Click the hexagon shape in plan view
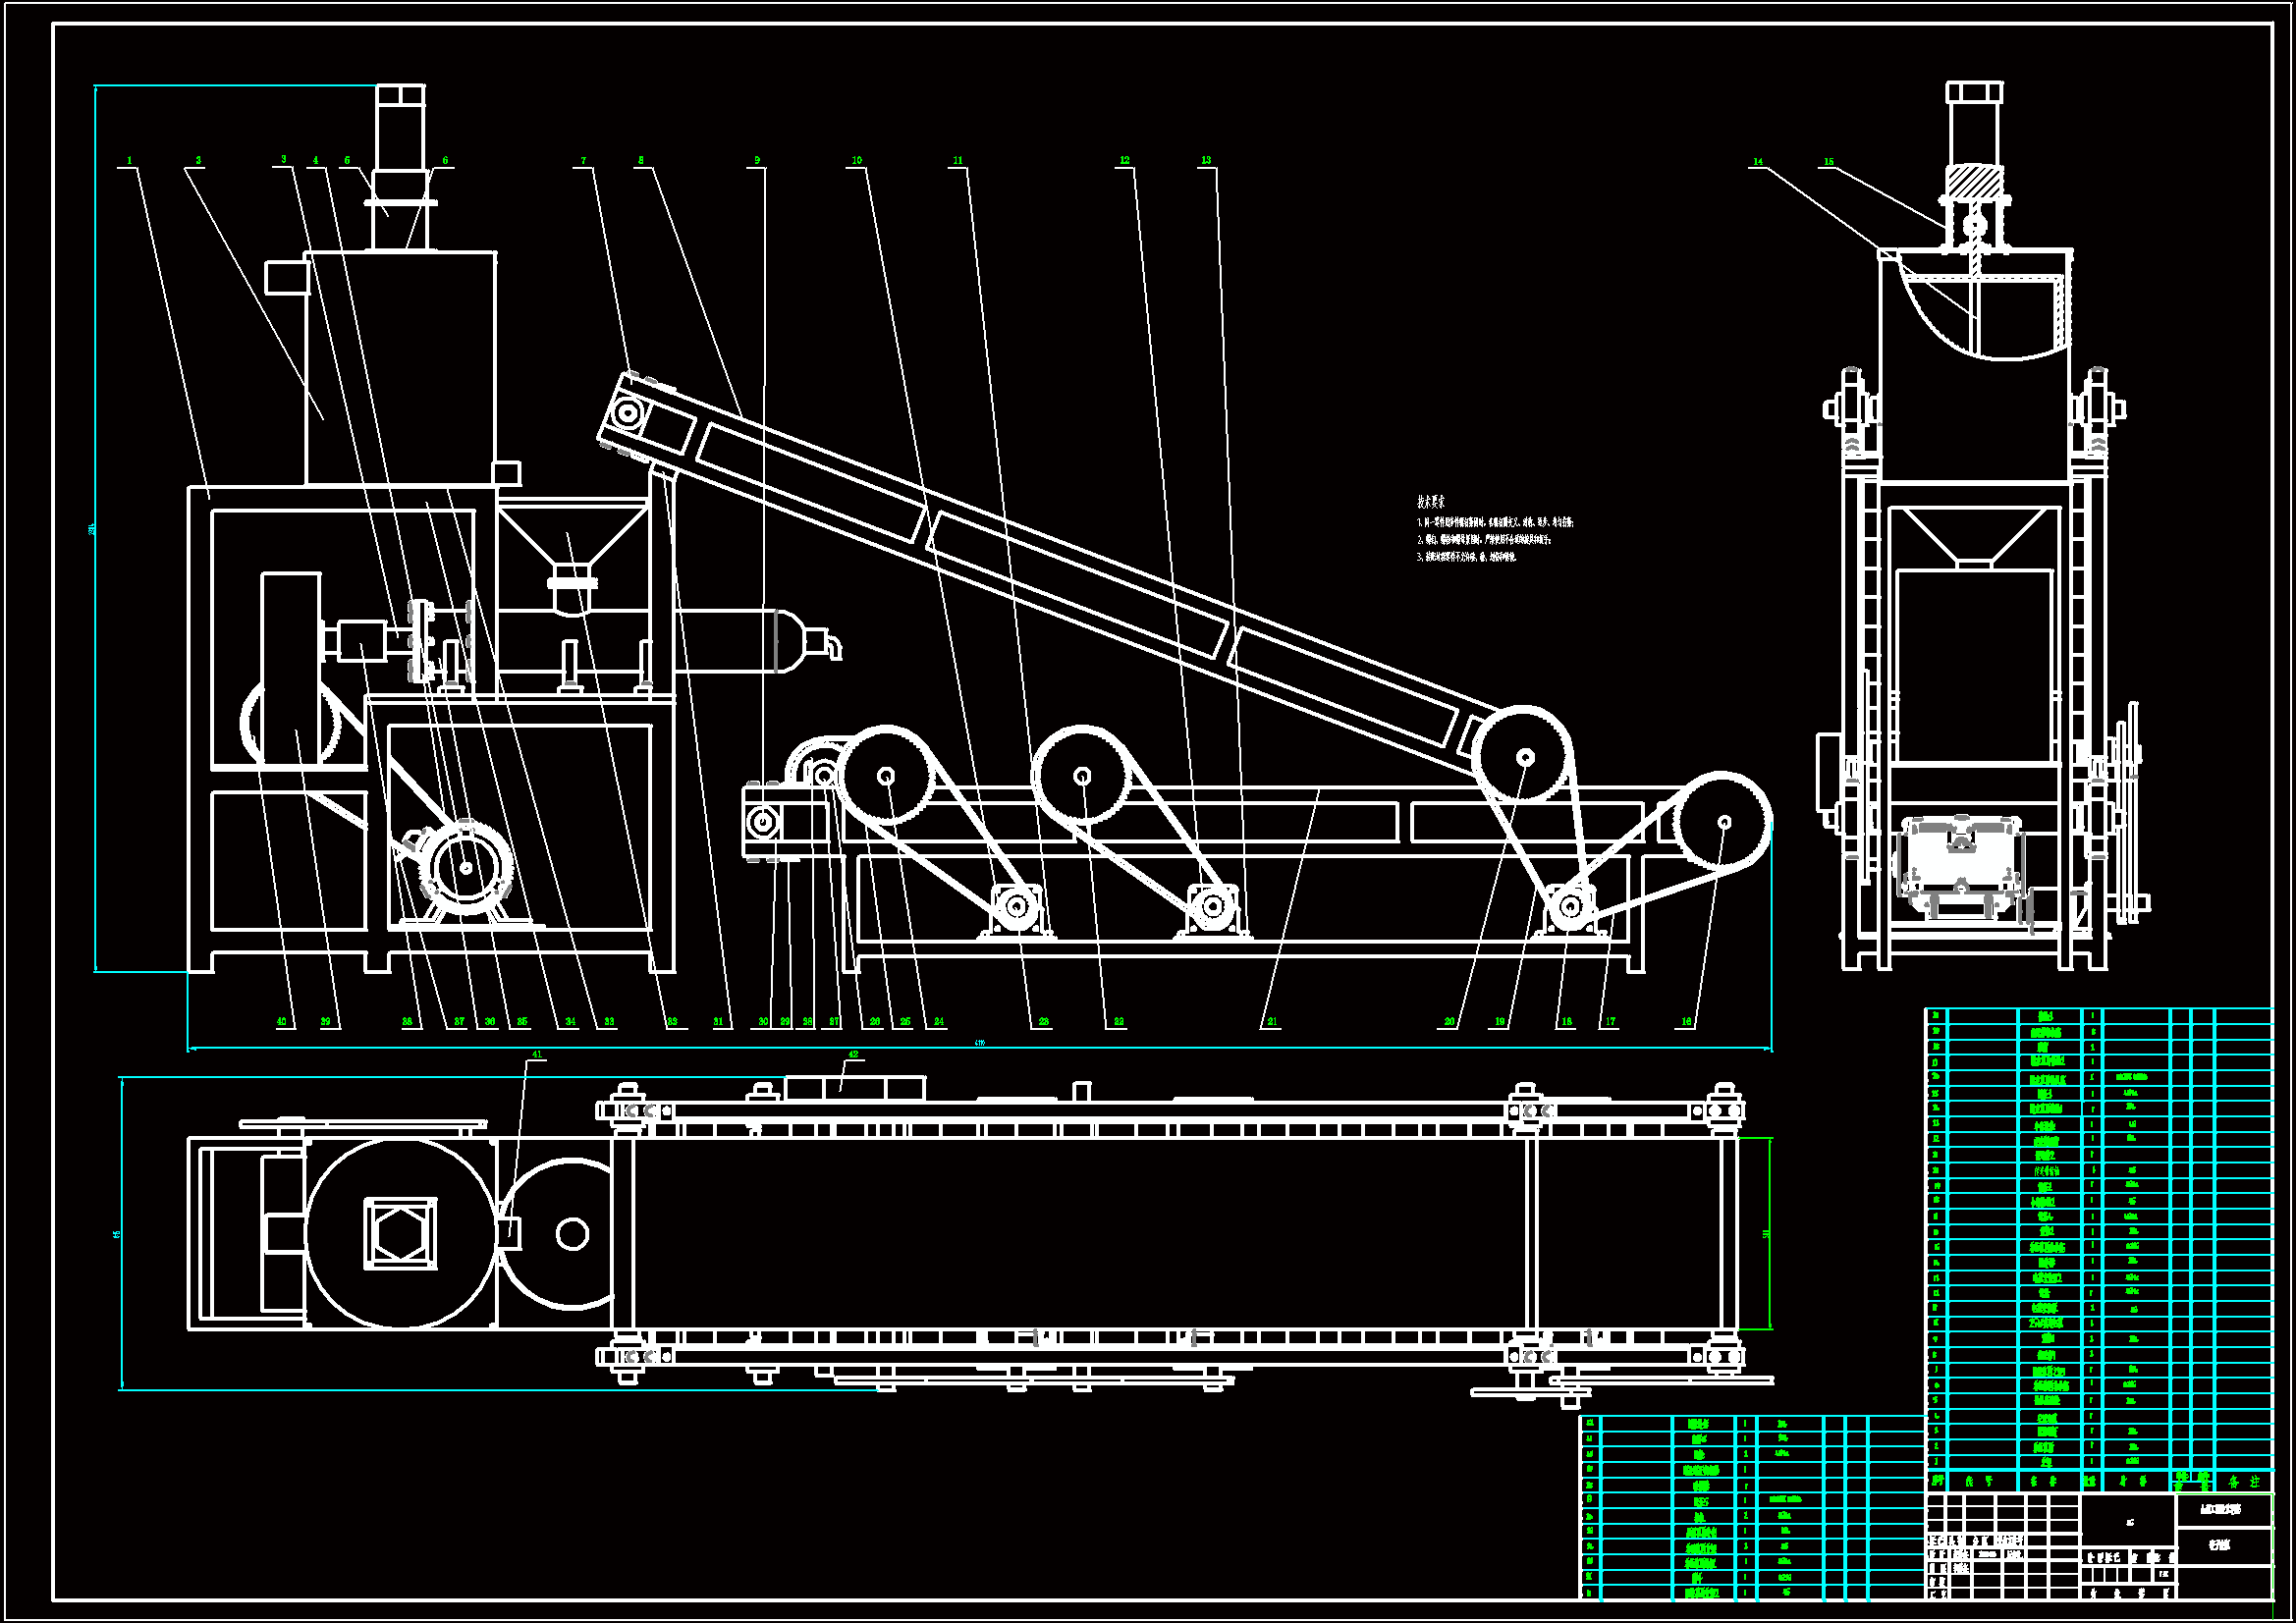The image size is (2296, 1623). (401, 1234)
